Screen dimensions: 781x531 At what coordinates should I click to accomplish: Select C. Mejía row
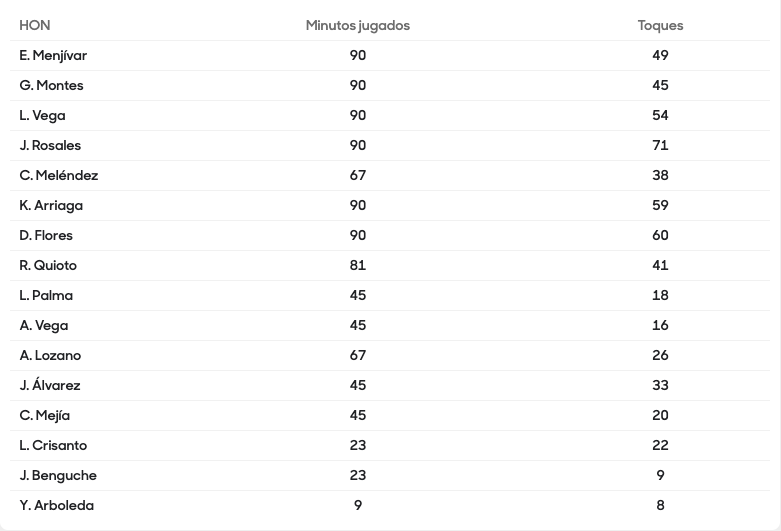point(44,415)
